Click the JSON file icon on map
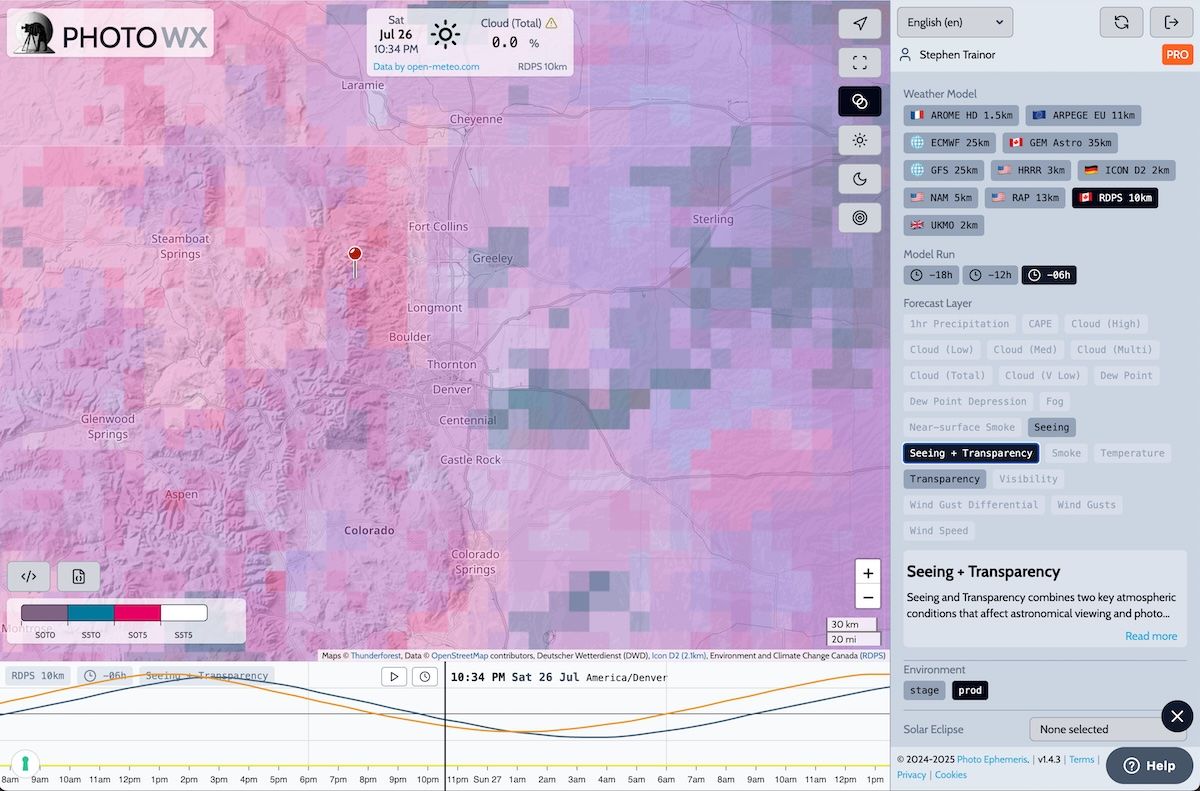 pos(78,576)
